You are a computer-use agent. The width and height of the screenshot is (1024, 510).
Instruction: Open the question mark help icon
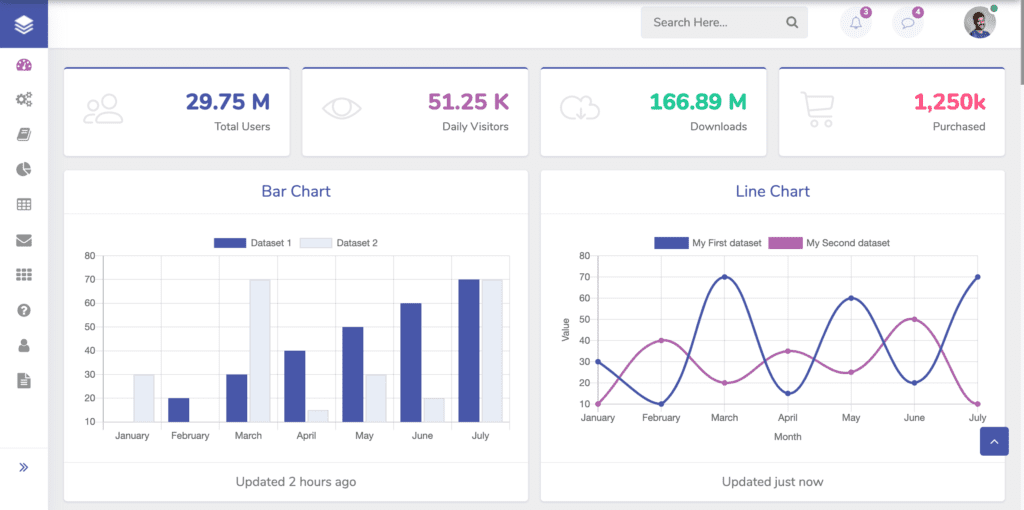coord(24,310)
